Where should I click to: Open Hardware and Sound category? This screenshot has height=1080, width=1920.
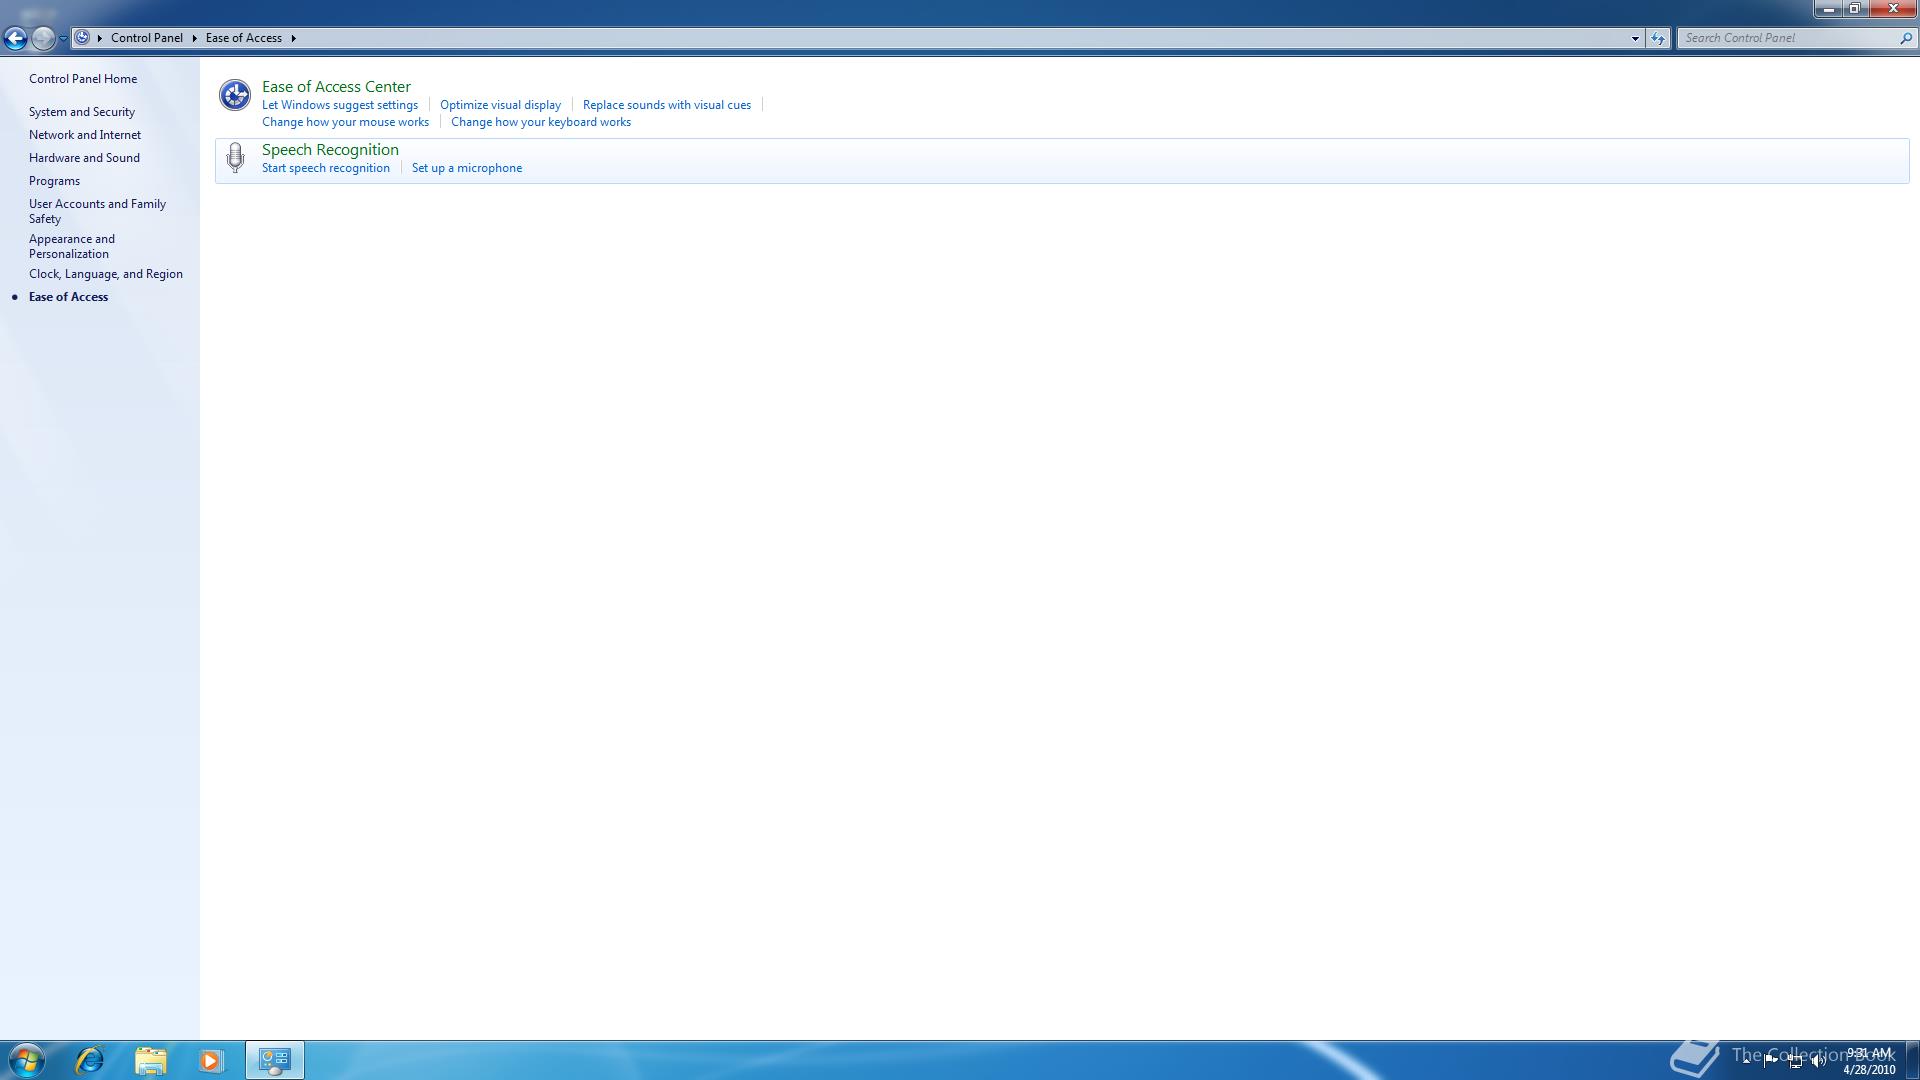coord(84,158)
